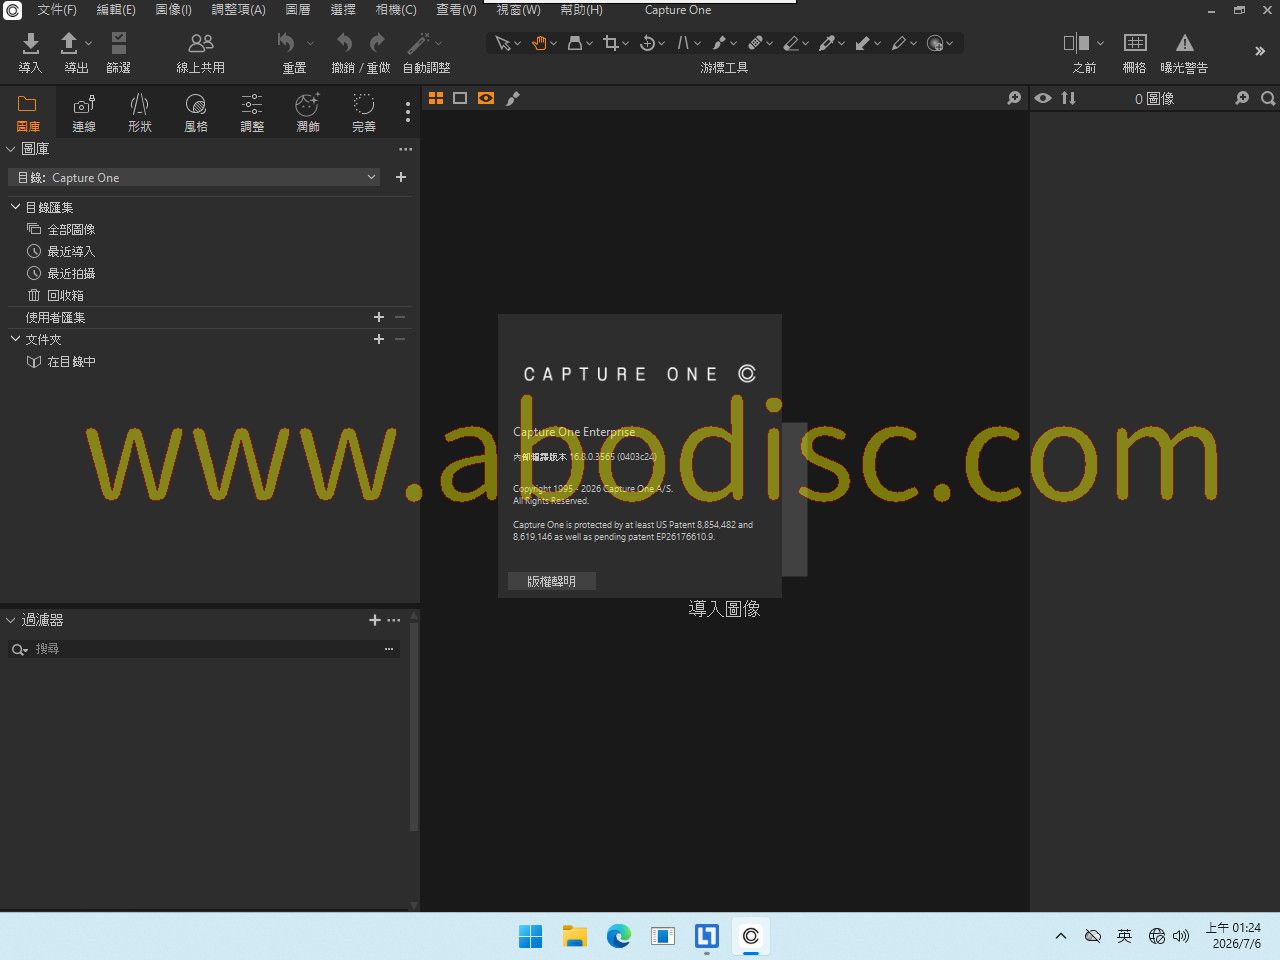The height and width of the screenshot is (960, 1280).
Task: Open the 重置 reset dropdown arrow
Action: [x=310, y=43]
